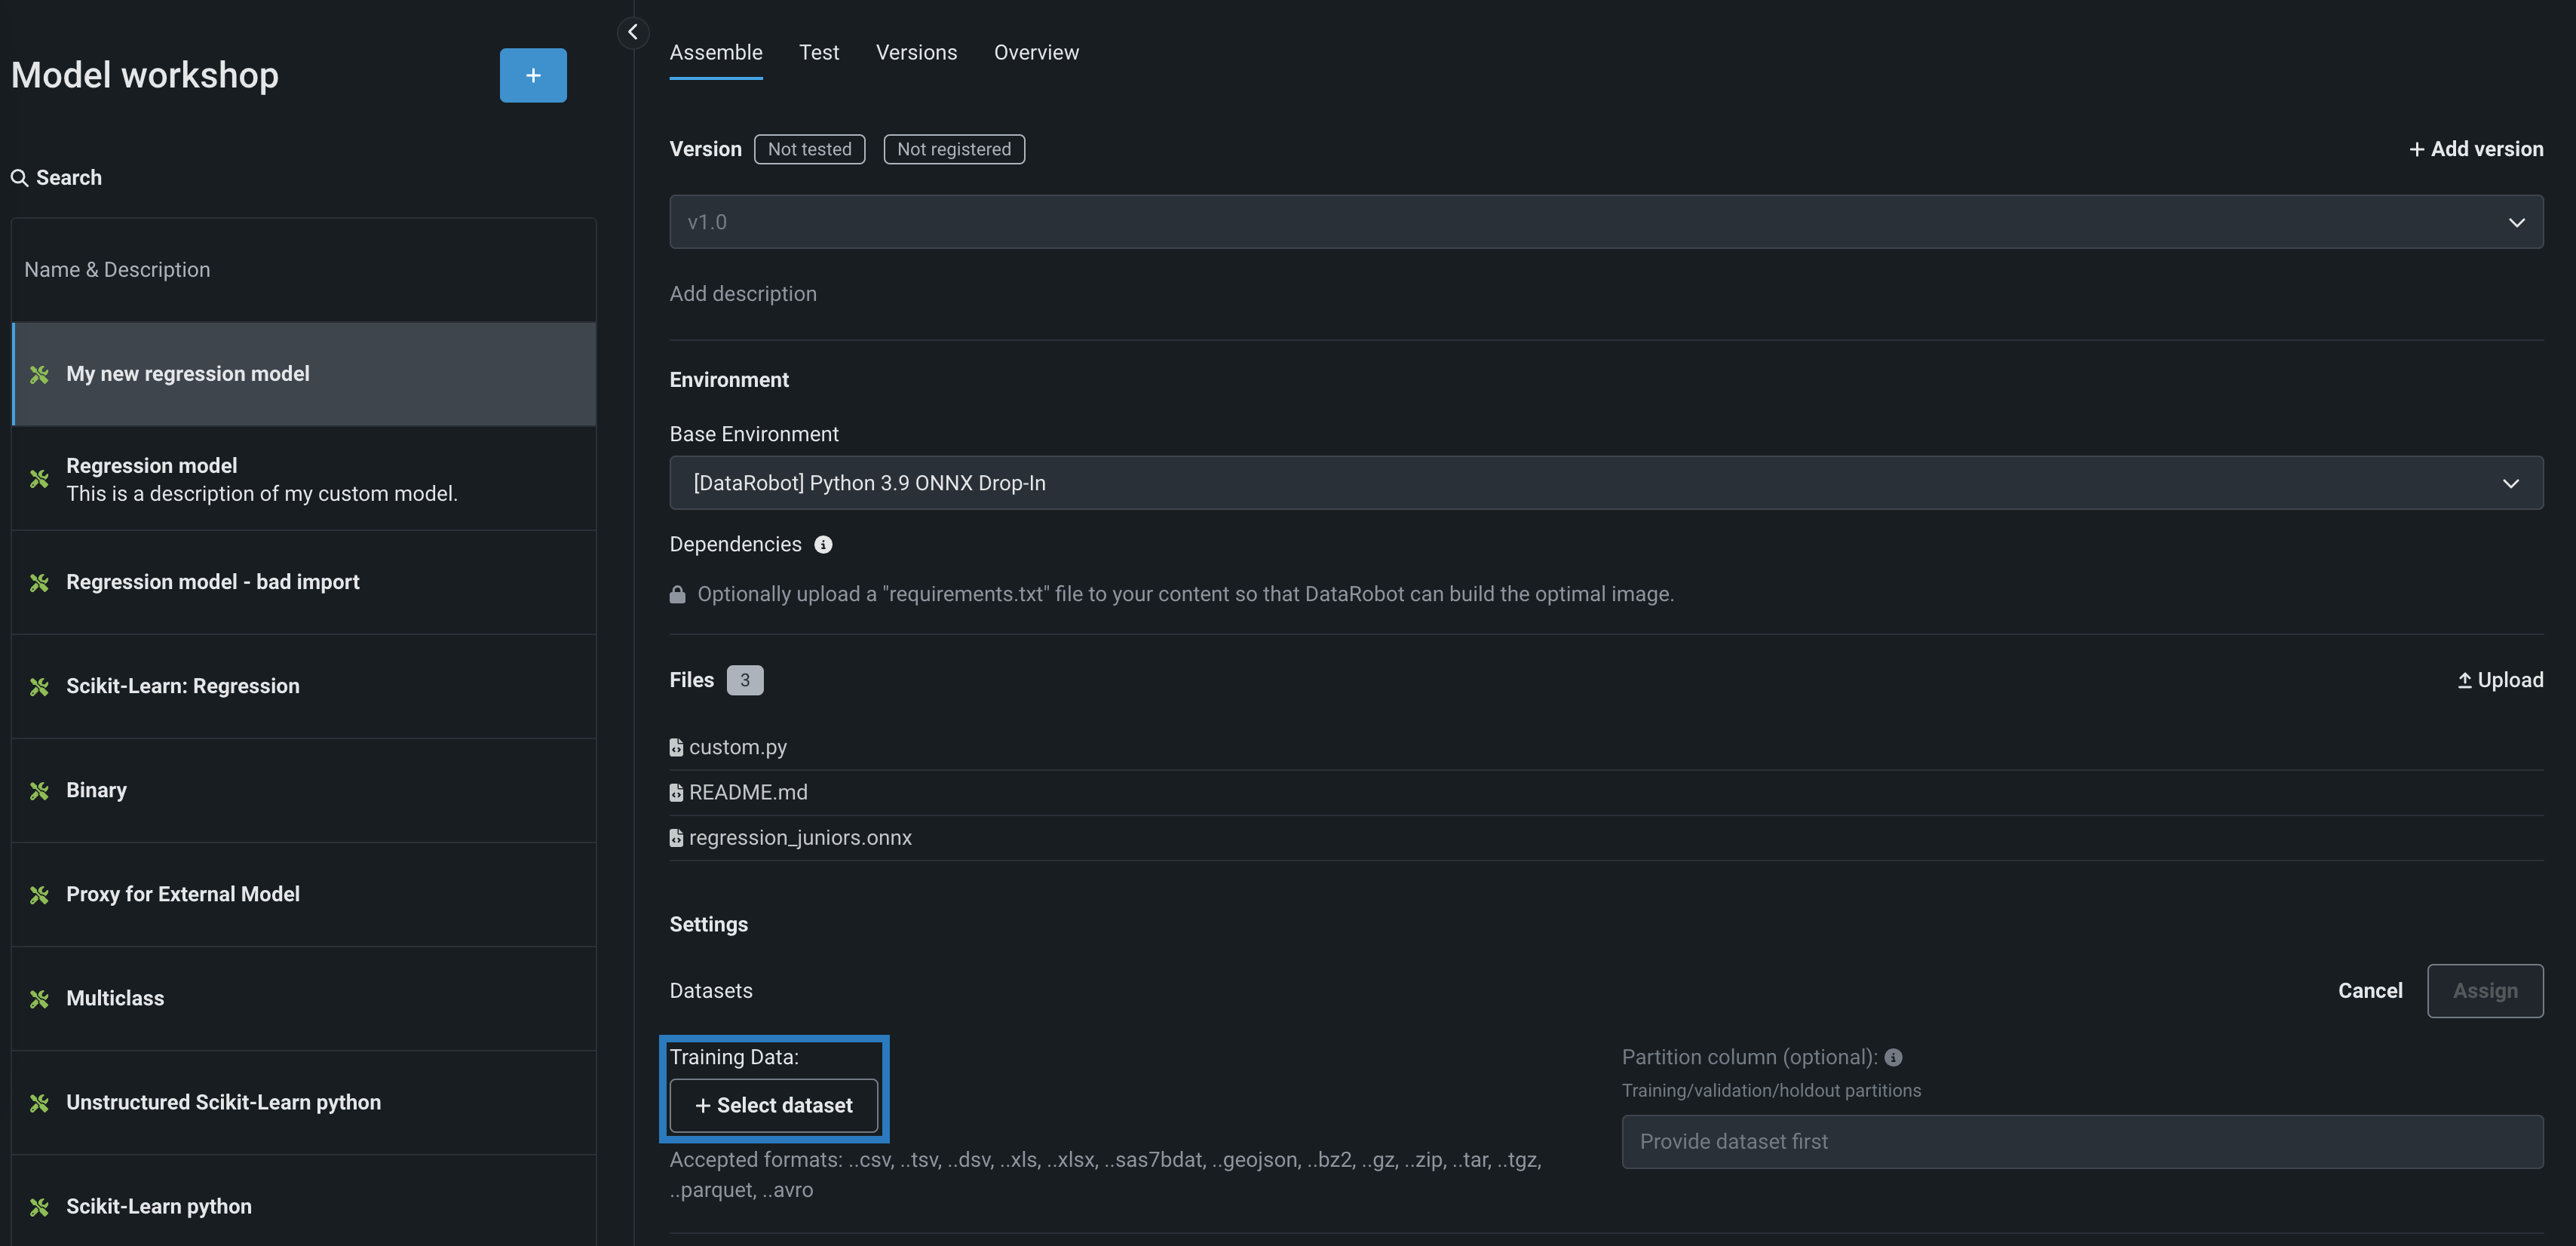Image resolution: width=2576 pixels, height=1246 pixels.
Task: Click the Search magnifier icon
Action: coord(19,178)
